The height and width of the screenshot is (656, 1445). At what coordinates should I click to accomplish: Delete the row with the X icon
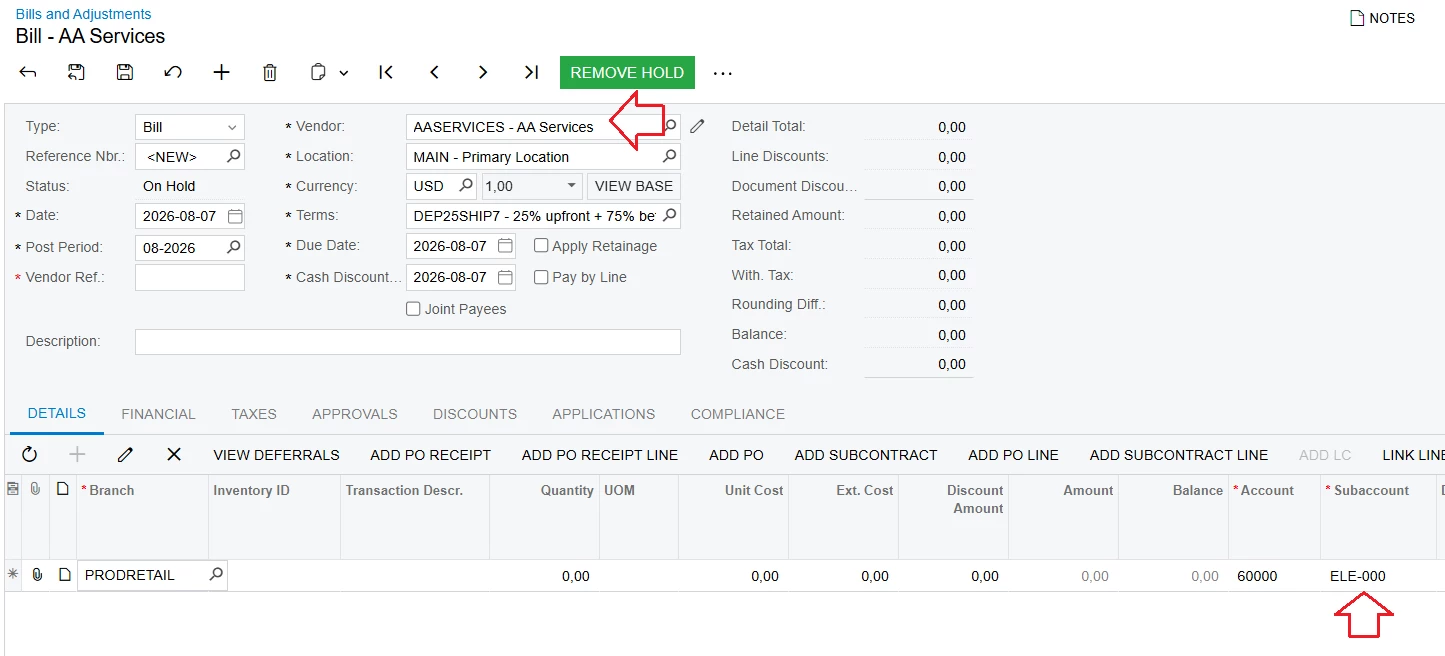(x=174, y=454)
